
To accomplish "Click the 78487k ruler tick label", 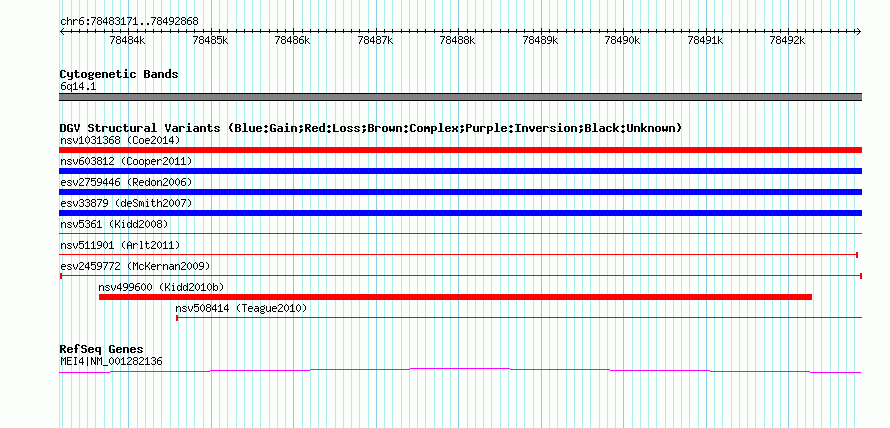I will 375,40.
